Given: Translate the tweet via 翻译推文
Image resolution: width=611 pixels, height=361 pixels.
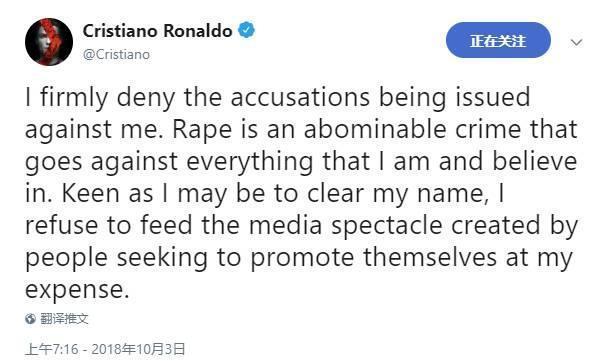Looking at the screenshot, I should [x=64, y=319].
